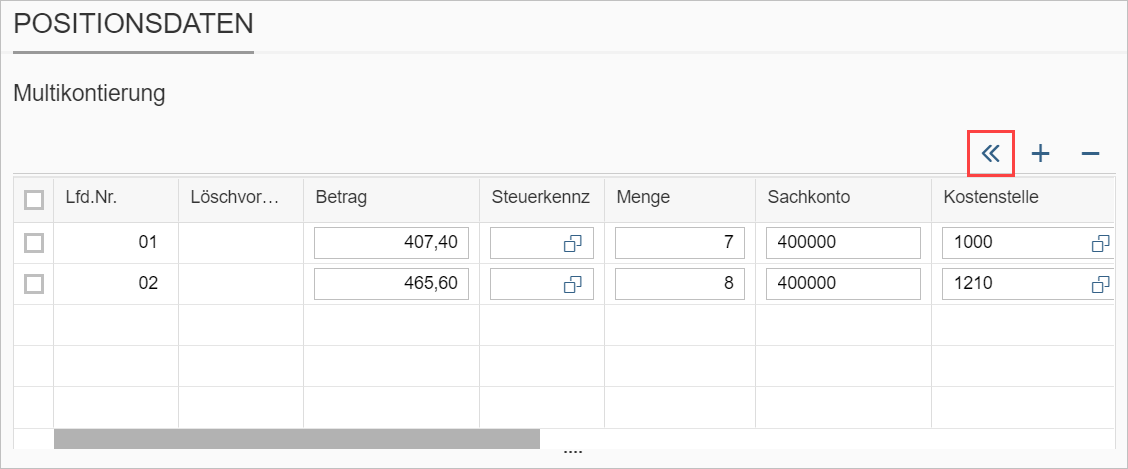Select the checkbox for row 01

(x=34, y=243)
